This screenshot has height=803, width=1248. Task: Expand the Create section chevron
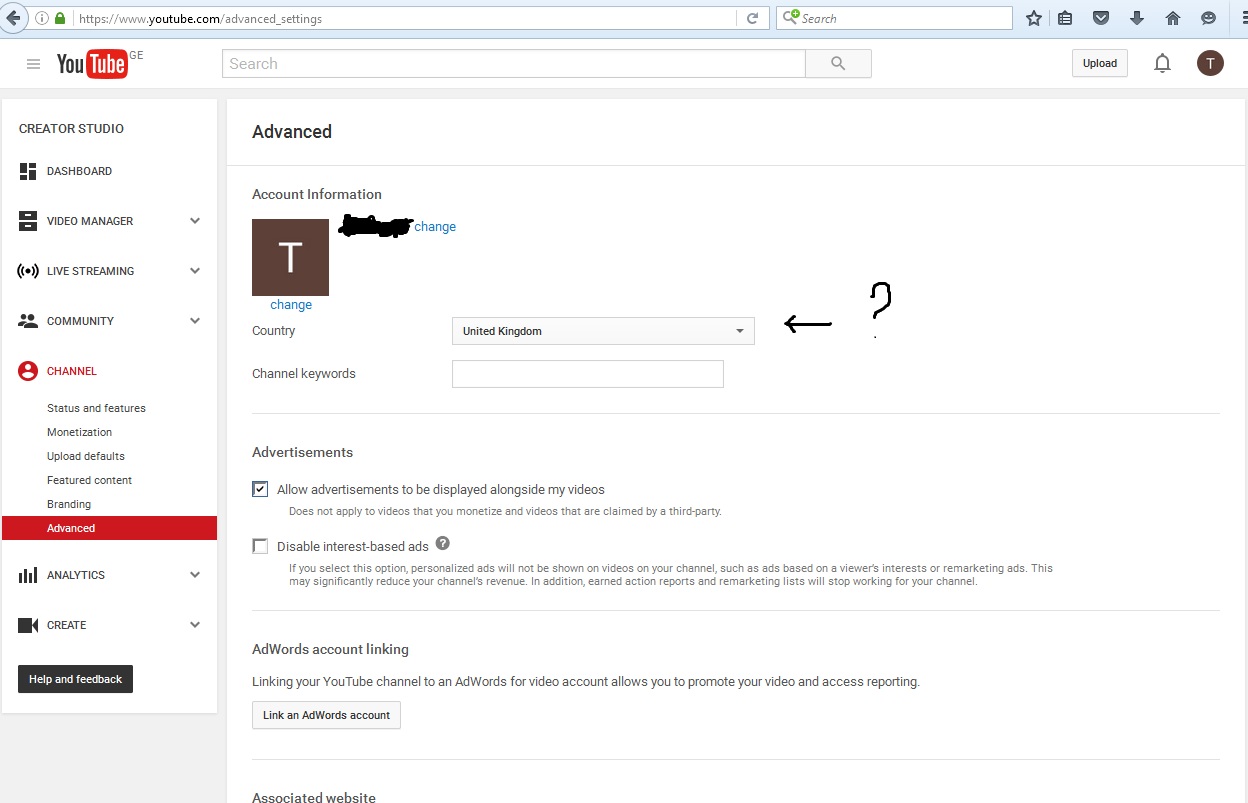click(195, 625)
